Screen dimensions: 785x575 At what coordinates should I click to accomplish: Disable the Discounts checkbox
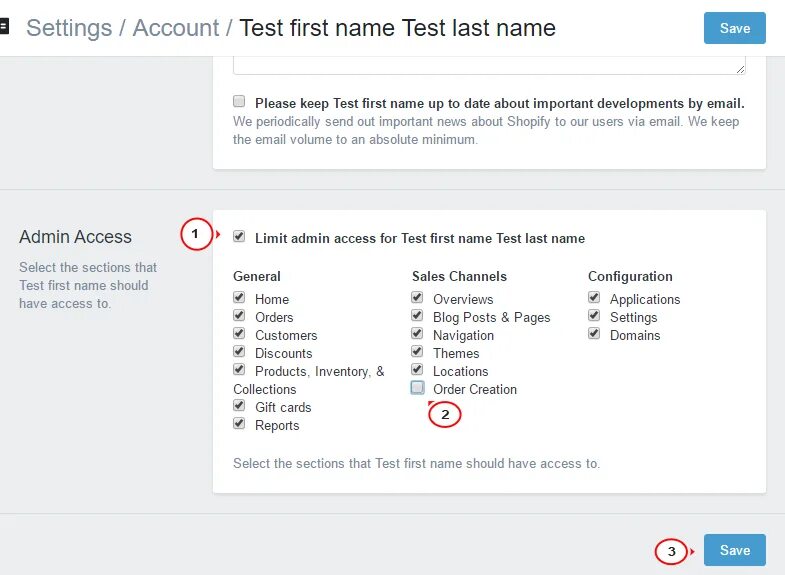239,351
